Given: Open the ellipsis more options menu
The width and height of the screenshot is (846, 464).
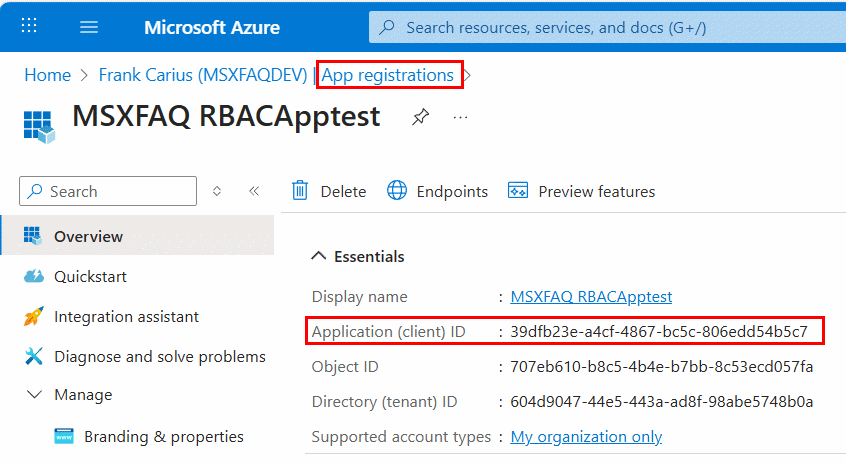Looking at the screenshot, I should tap(460, 118).
